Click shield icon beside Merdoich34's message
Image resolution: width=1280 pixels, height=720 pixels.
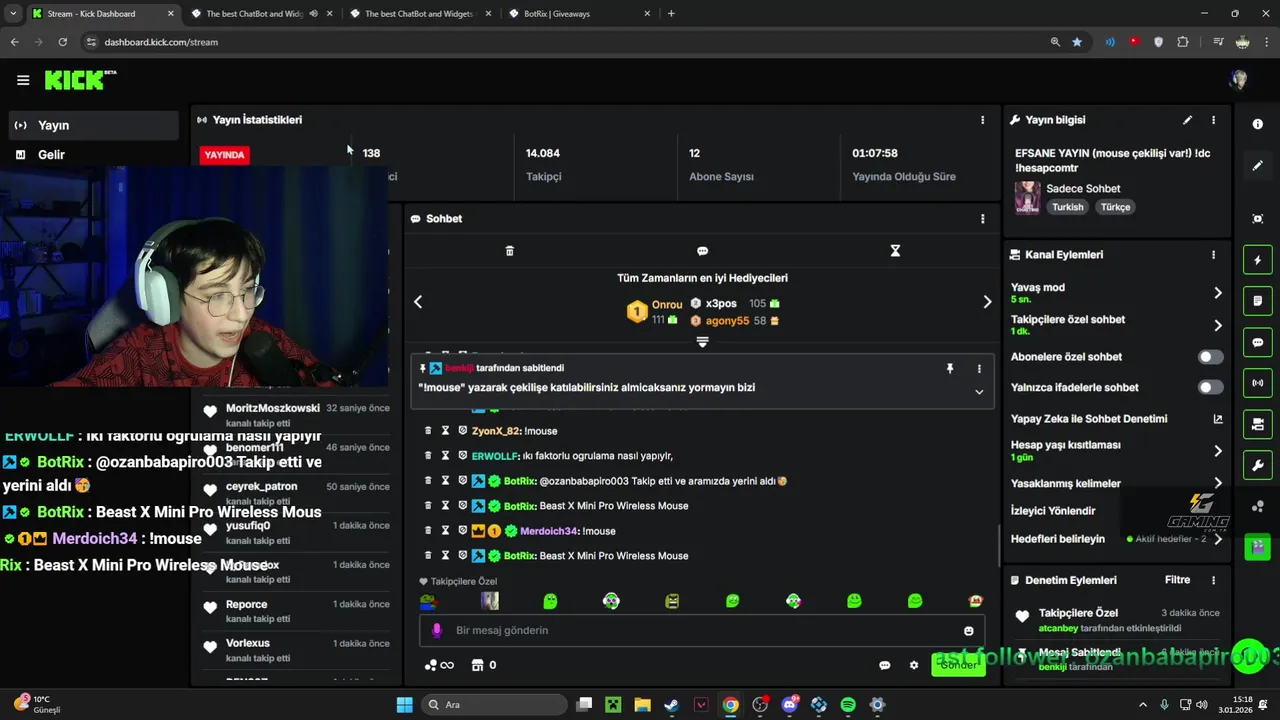[462, 531]
